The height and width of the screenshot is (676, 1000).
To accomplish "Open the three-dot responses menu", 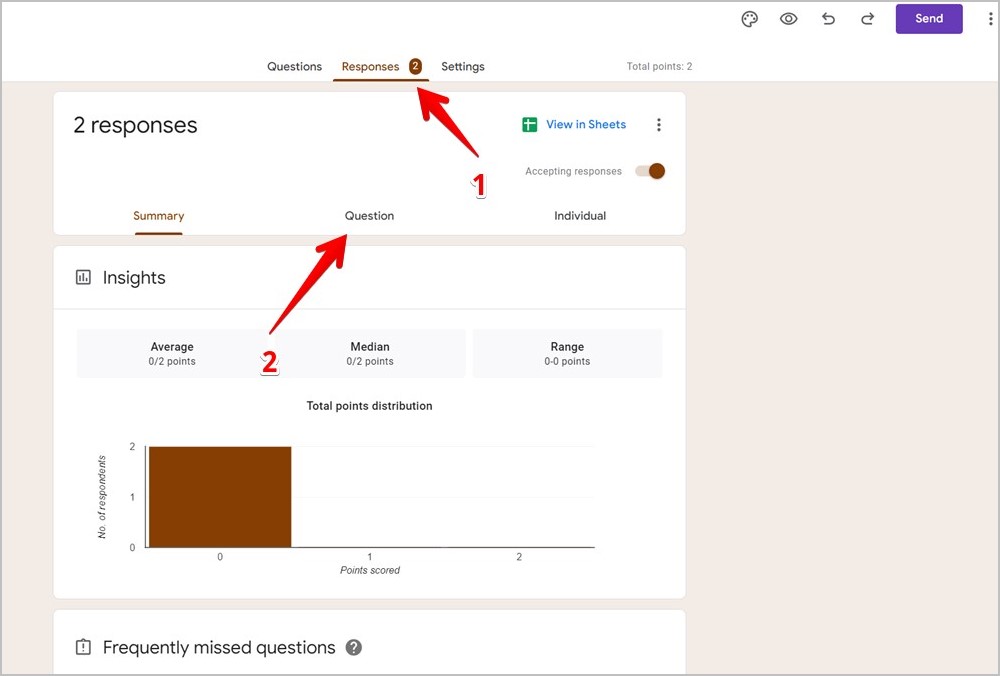I will pos(659,125).
